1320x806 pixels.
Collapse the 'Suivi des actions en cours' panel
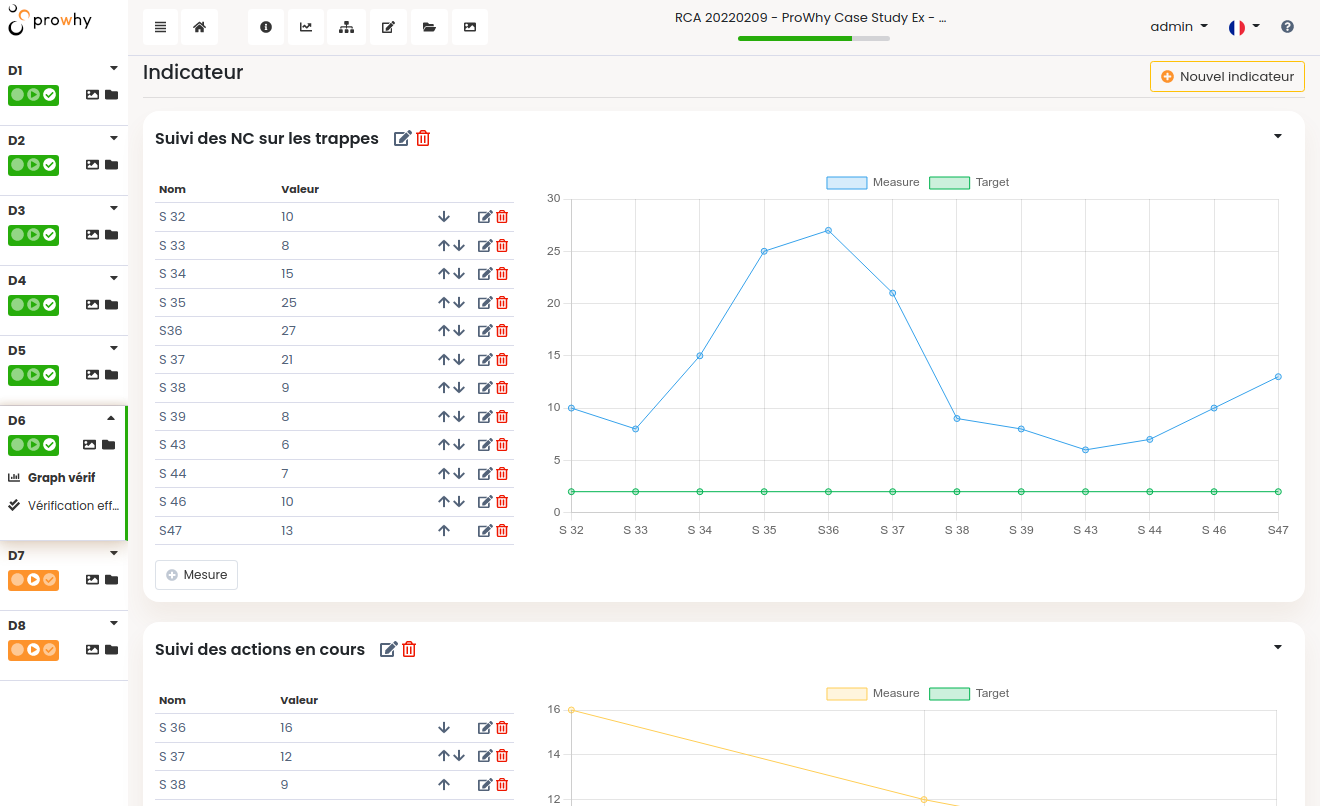point(1278,648)
